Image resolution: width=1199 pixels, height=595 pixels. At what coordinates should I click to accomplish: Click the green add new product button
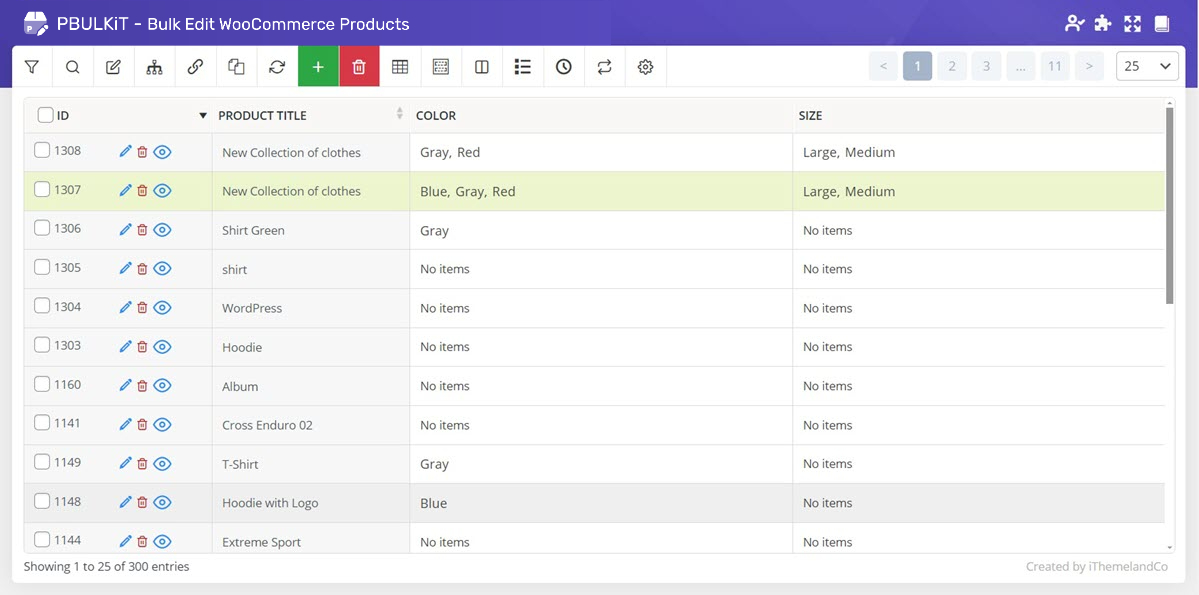point(318,67)
